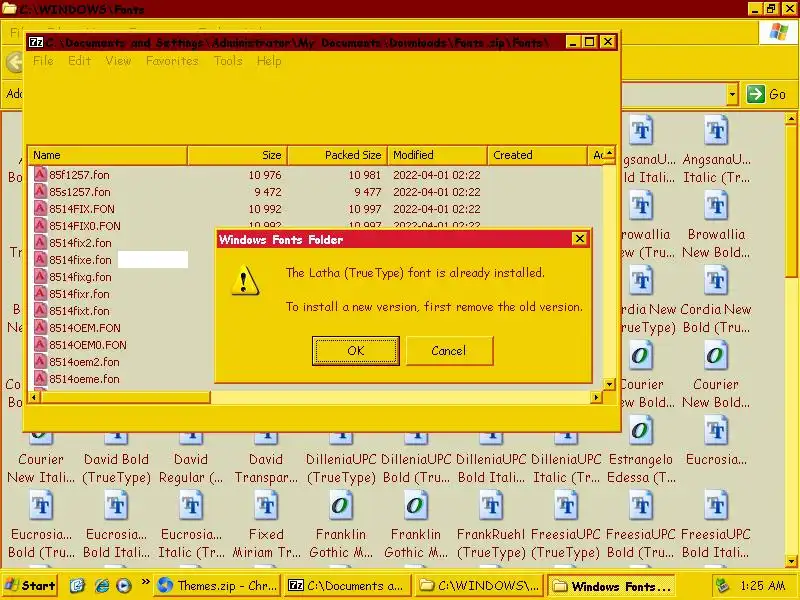Viewport: 800px width, 600px height.
Task: Open the Help menu in 7-Zip
Action: coord(269,61)
